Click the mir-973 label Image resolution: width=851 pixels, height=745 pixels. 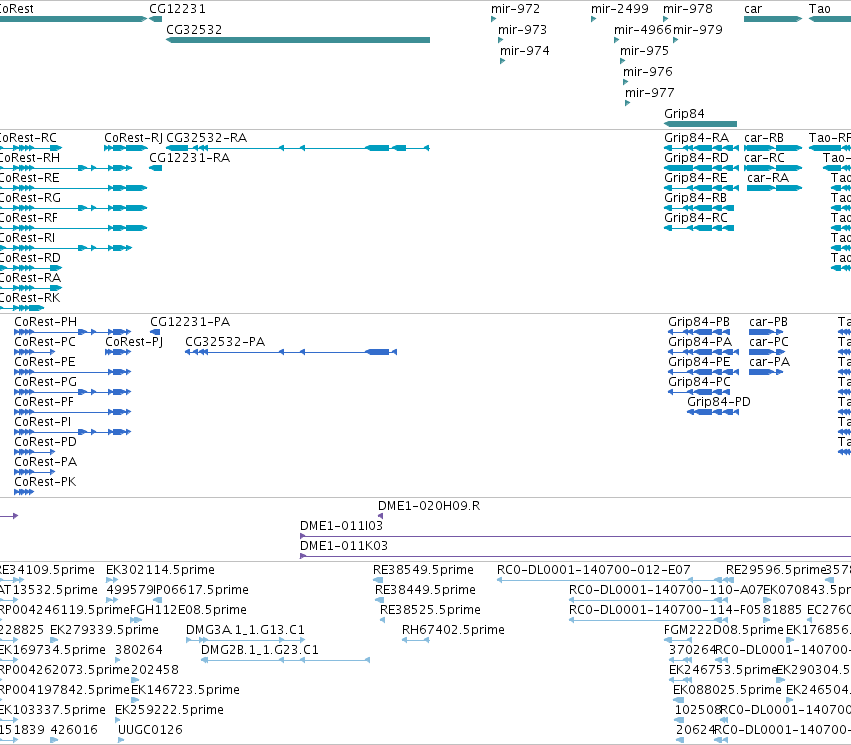click(x=523, y=30)
